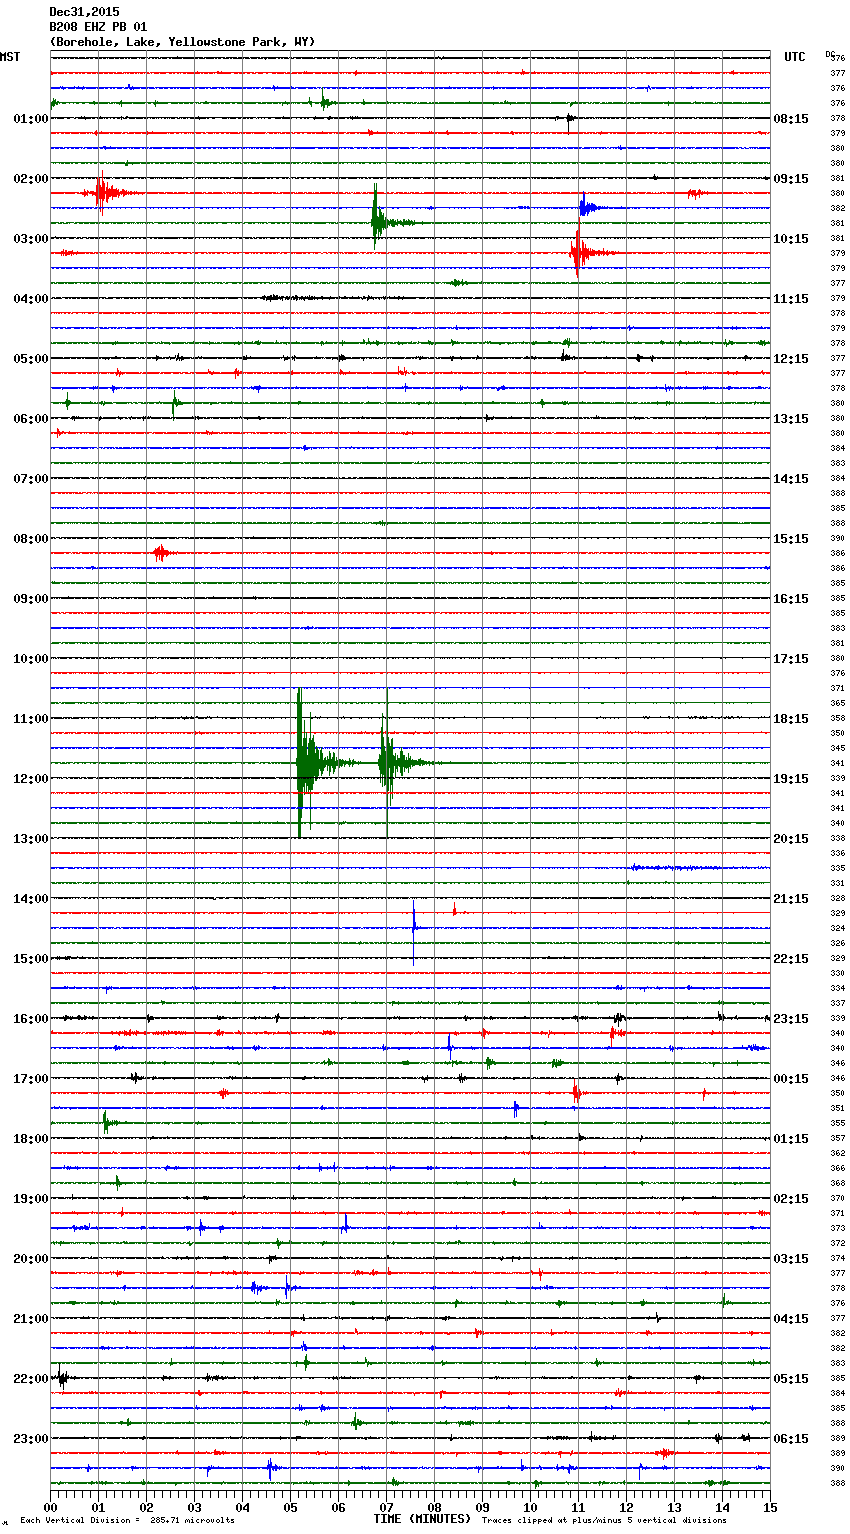850x1534 pixels.
Task: Click the 23:15 UTC time label
Action: (x=791, y=1019)
